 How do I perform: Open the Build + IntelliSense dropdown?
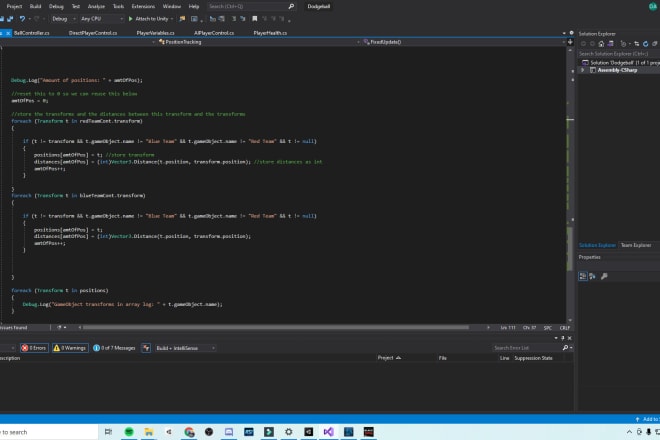tap(185, 348)
